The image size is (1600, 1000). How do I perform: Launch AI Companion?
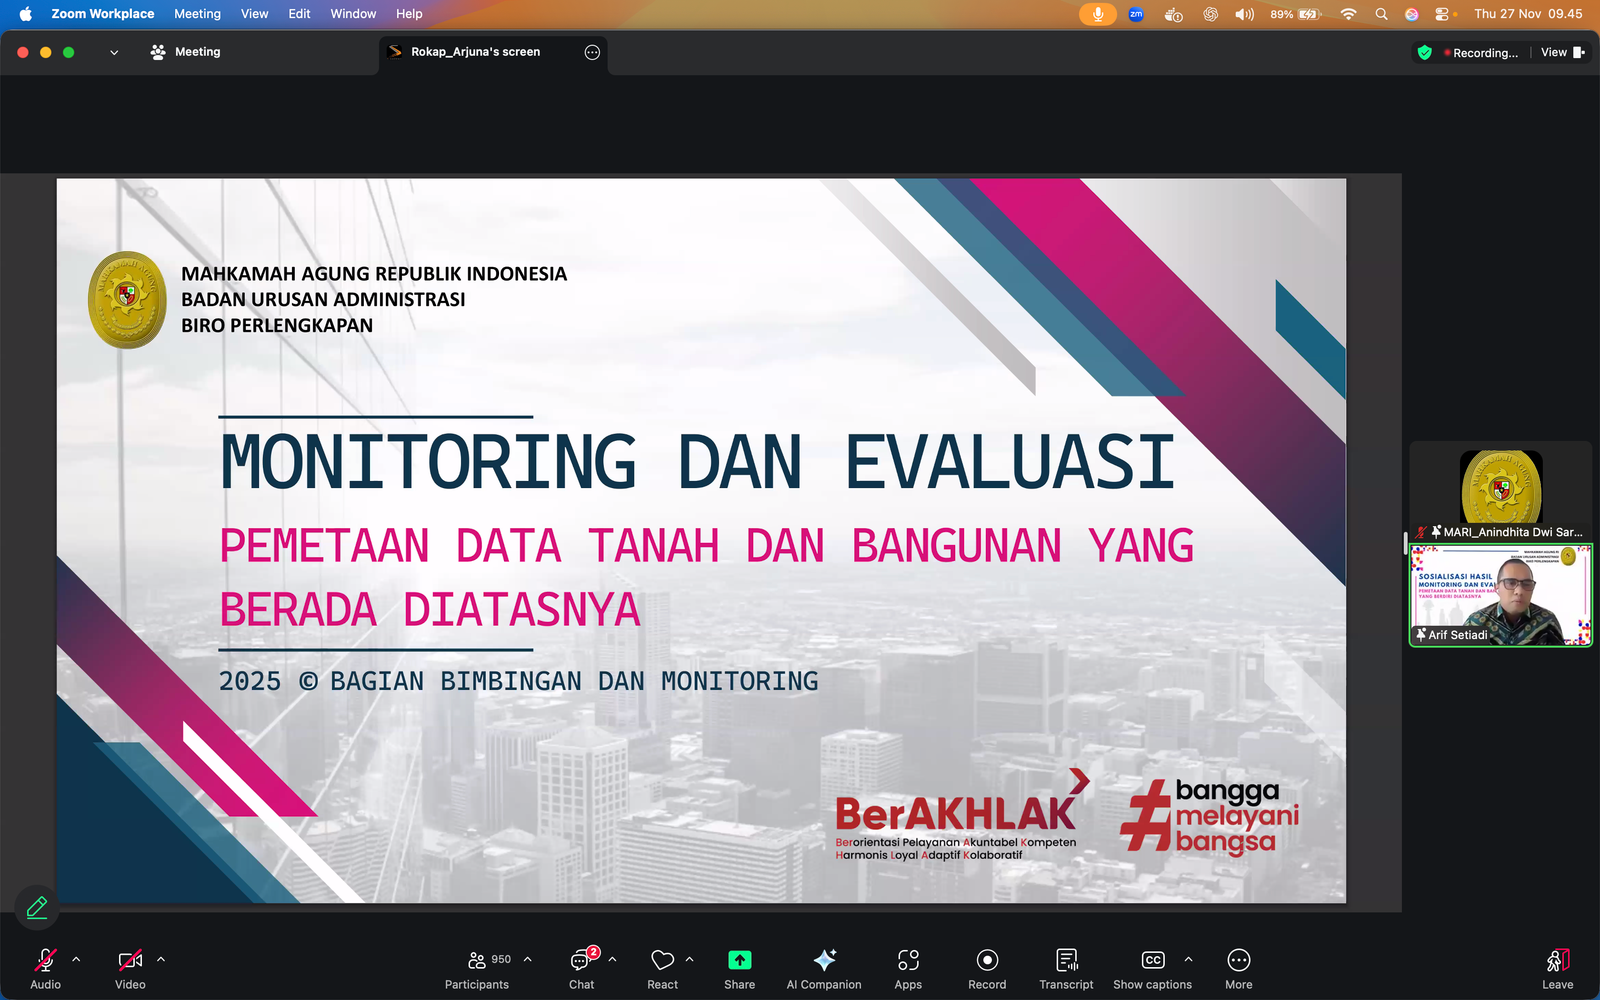point(823,959)
